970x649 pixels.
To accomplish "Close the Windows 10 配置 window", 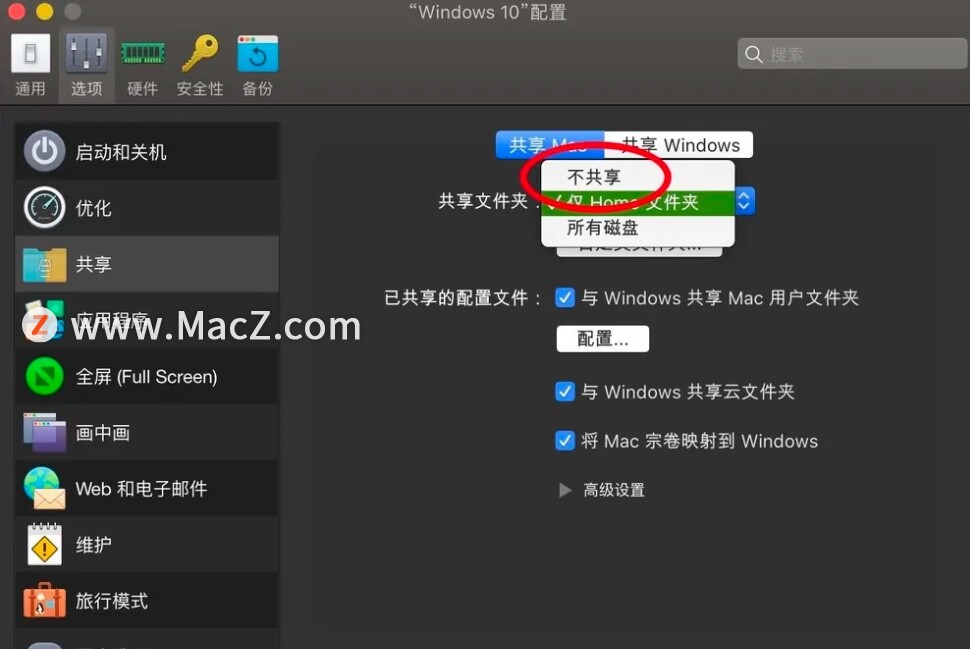I will pos(17,11).
